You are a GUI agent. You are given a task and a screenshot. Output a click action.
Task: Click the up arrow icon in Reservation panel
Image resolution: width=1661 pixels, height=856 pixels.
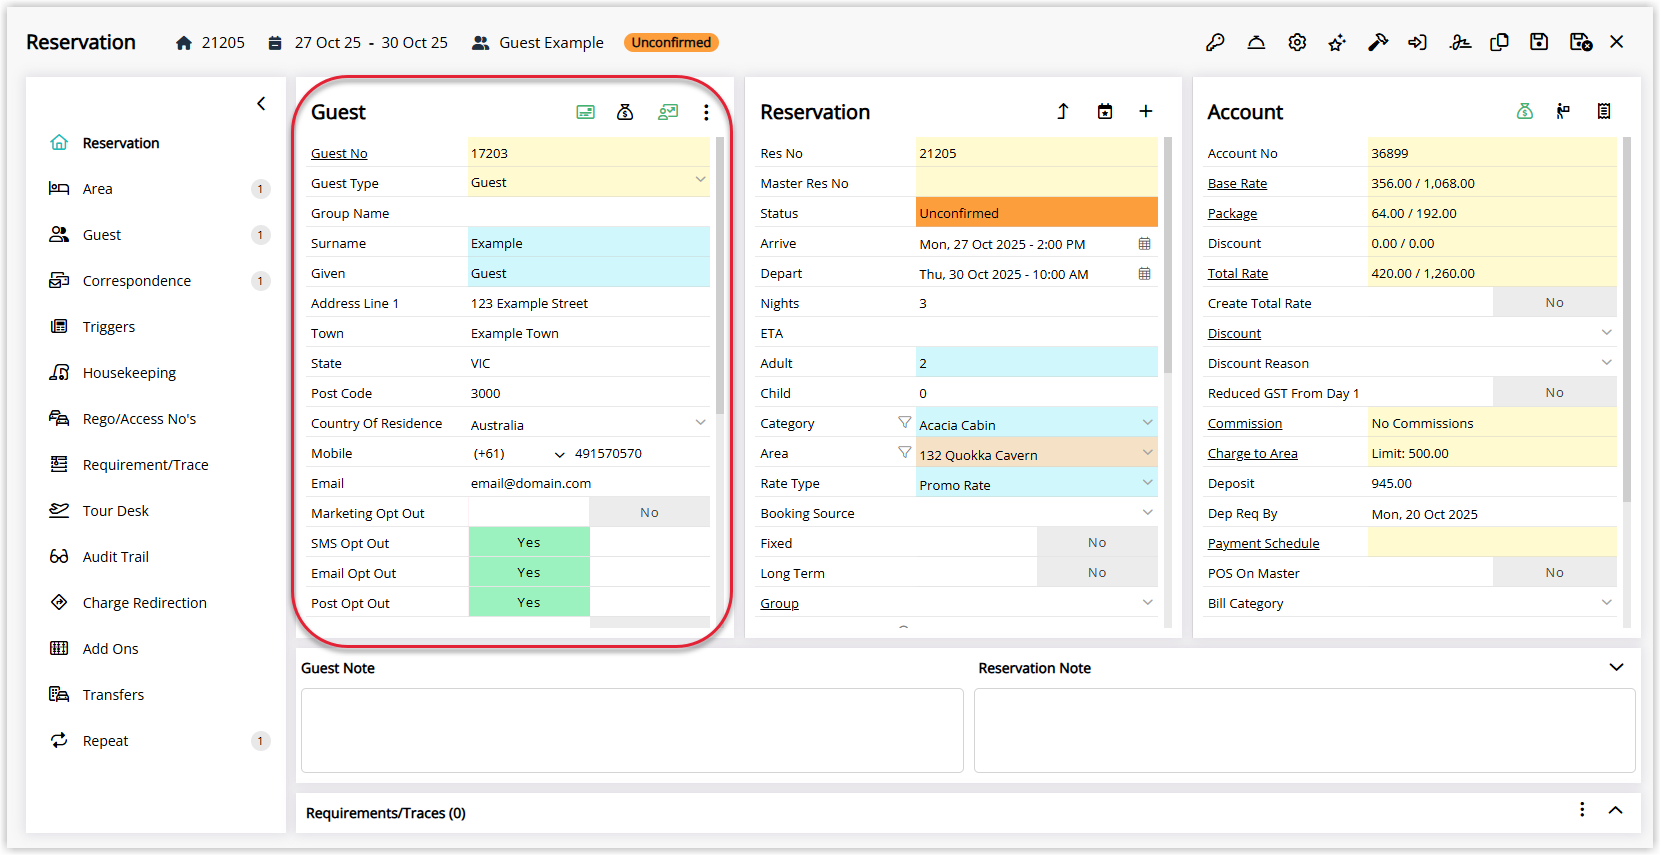(1063, 112)
